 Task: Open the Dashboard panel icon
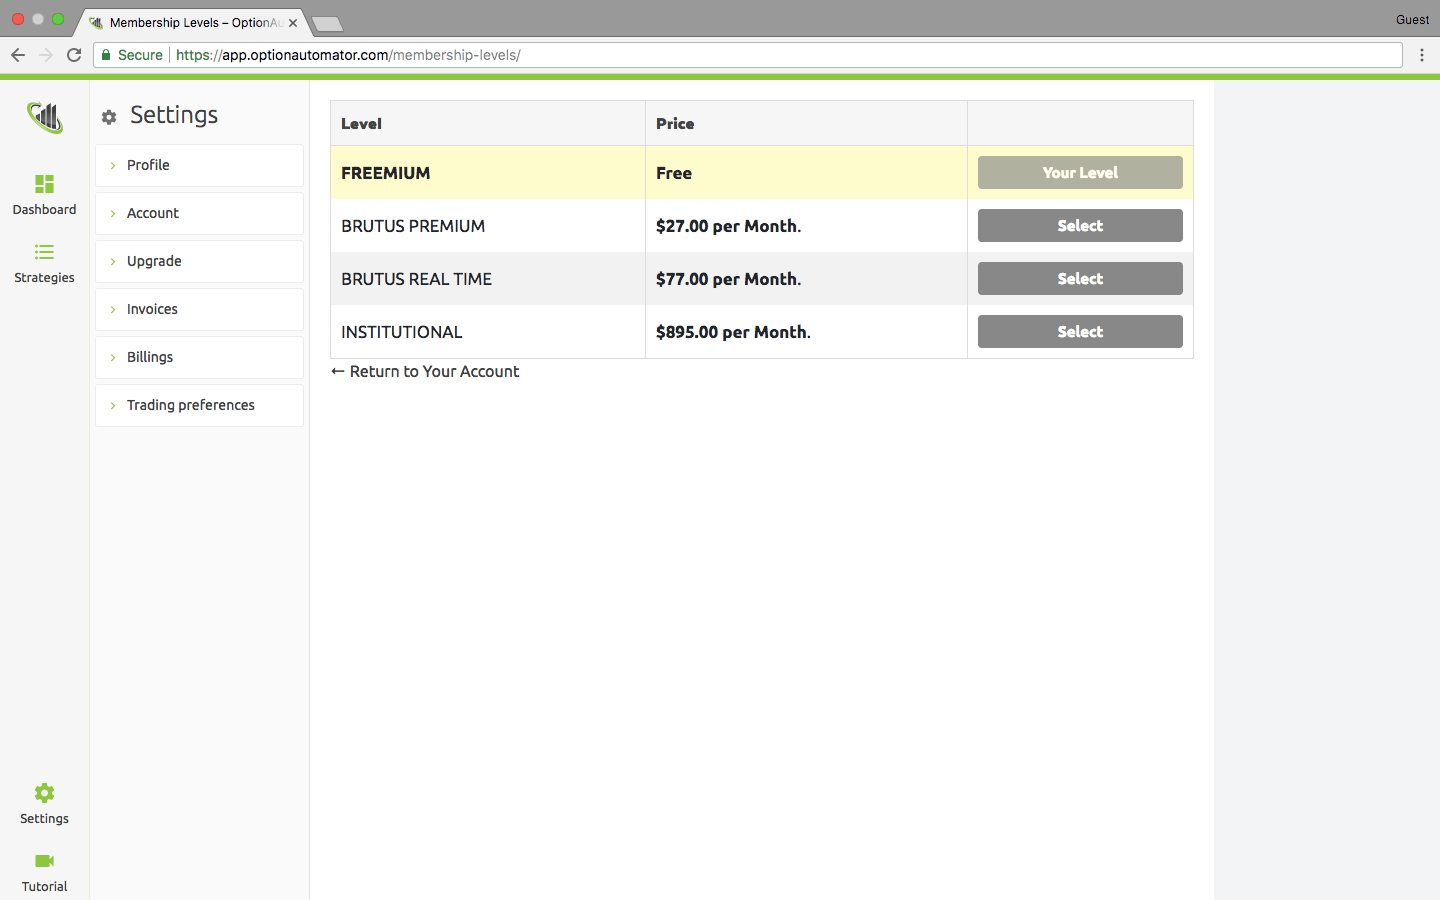point(44,184)
